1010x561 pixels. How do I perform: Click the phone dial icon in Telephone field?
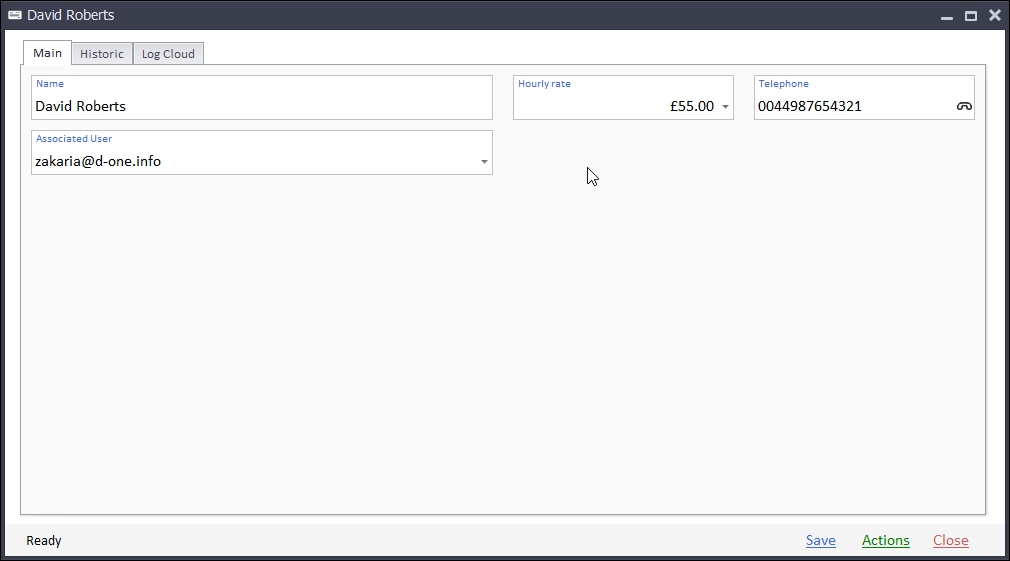964,106
